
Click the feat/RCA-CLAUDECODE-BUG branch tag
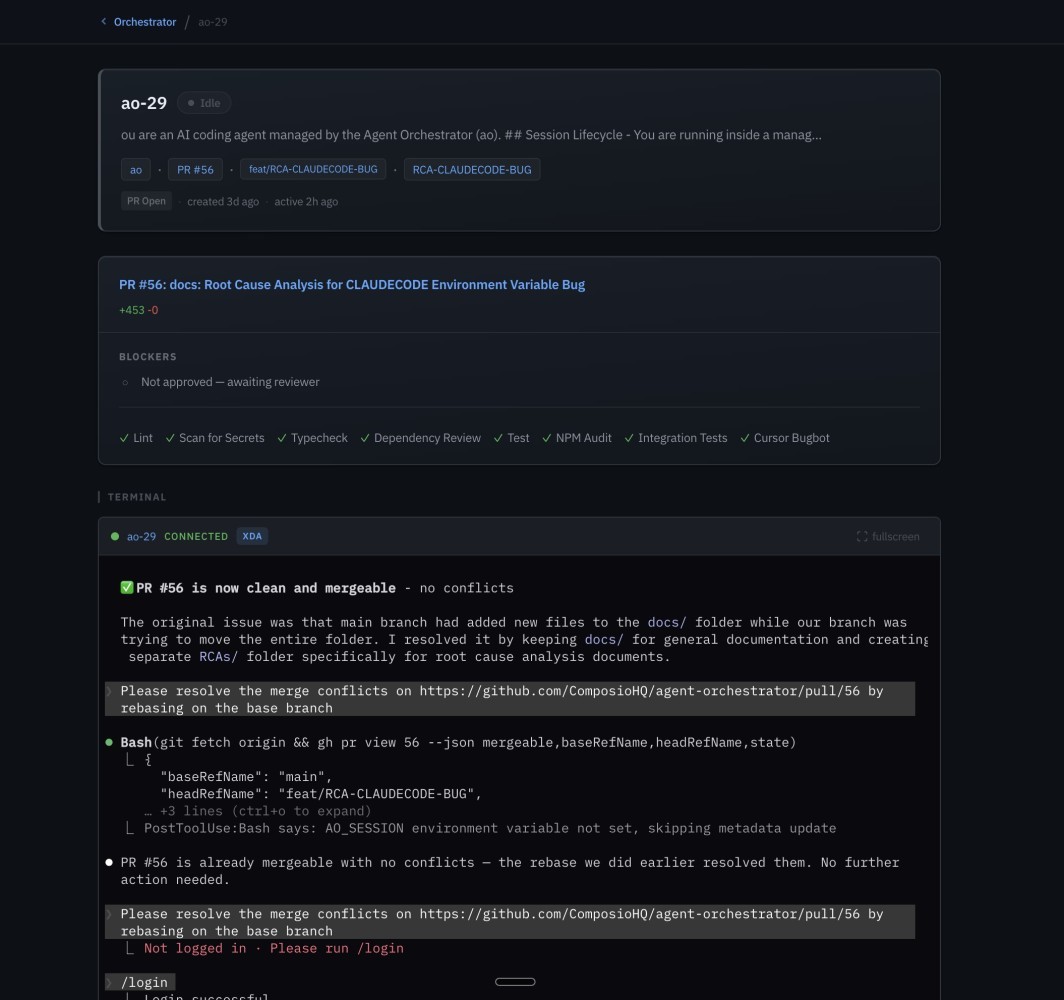pyautogui.click(x=313, y=170)
